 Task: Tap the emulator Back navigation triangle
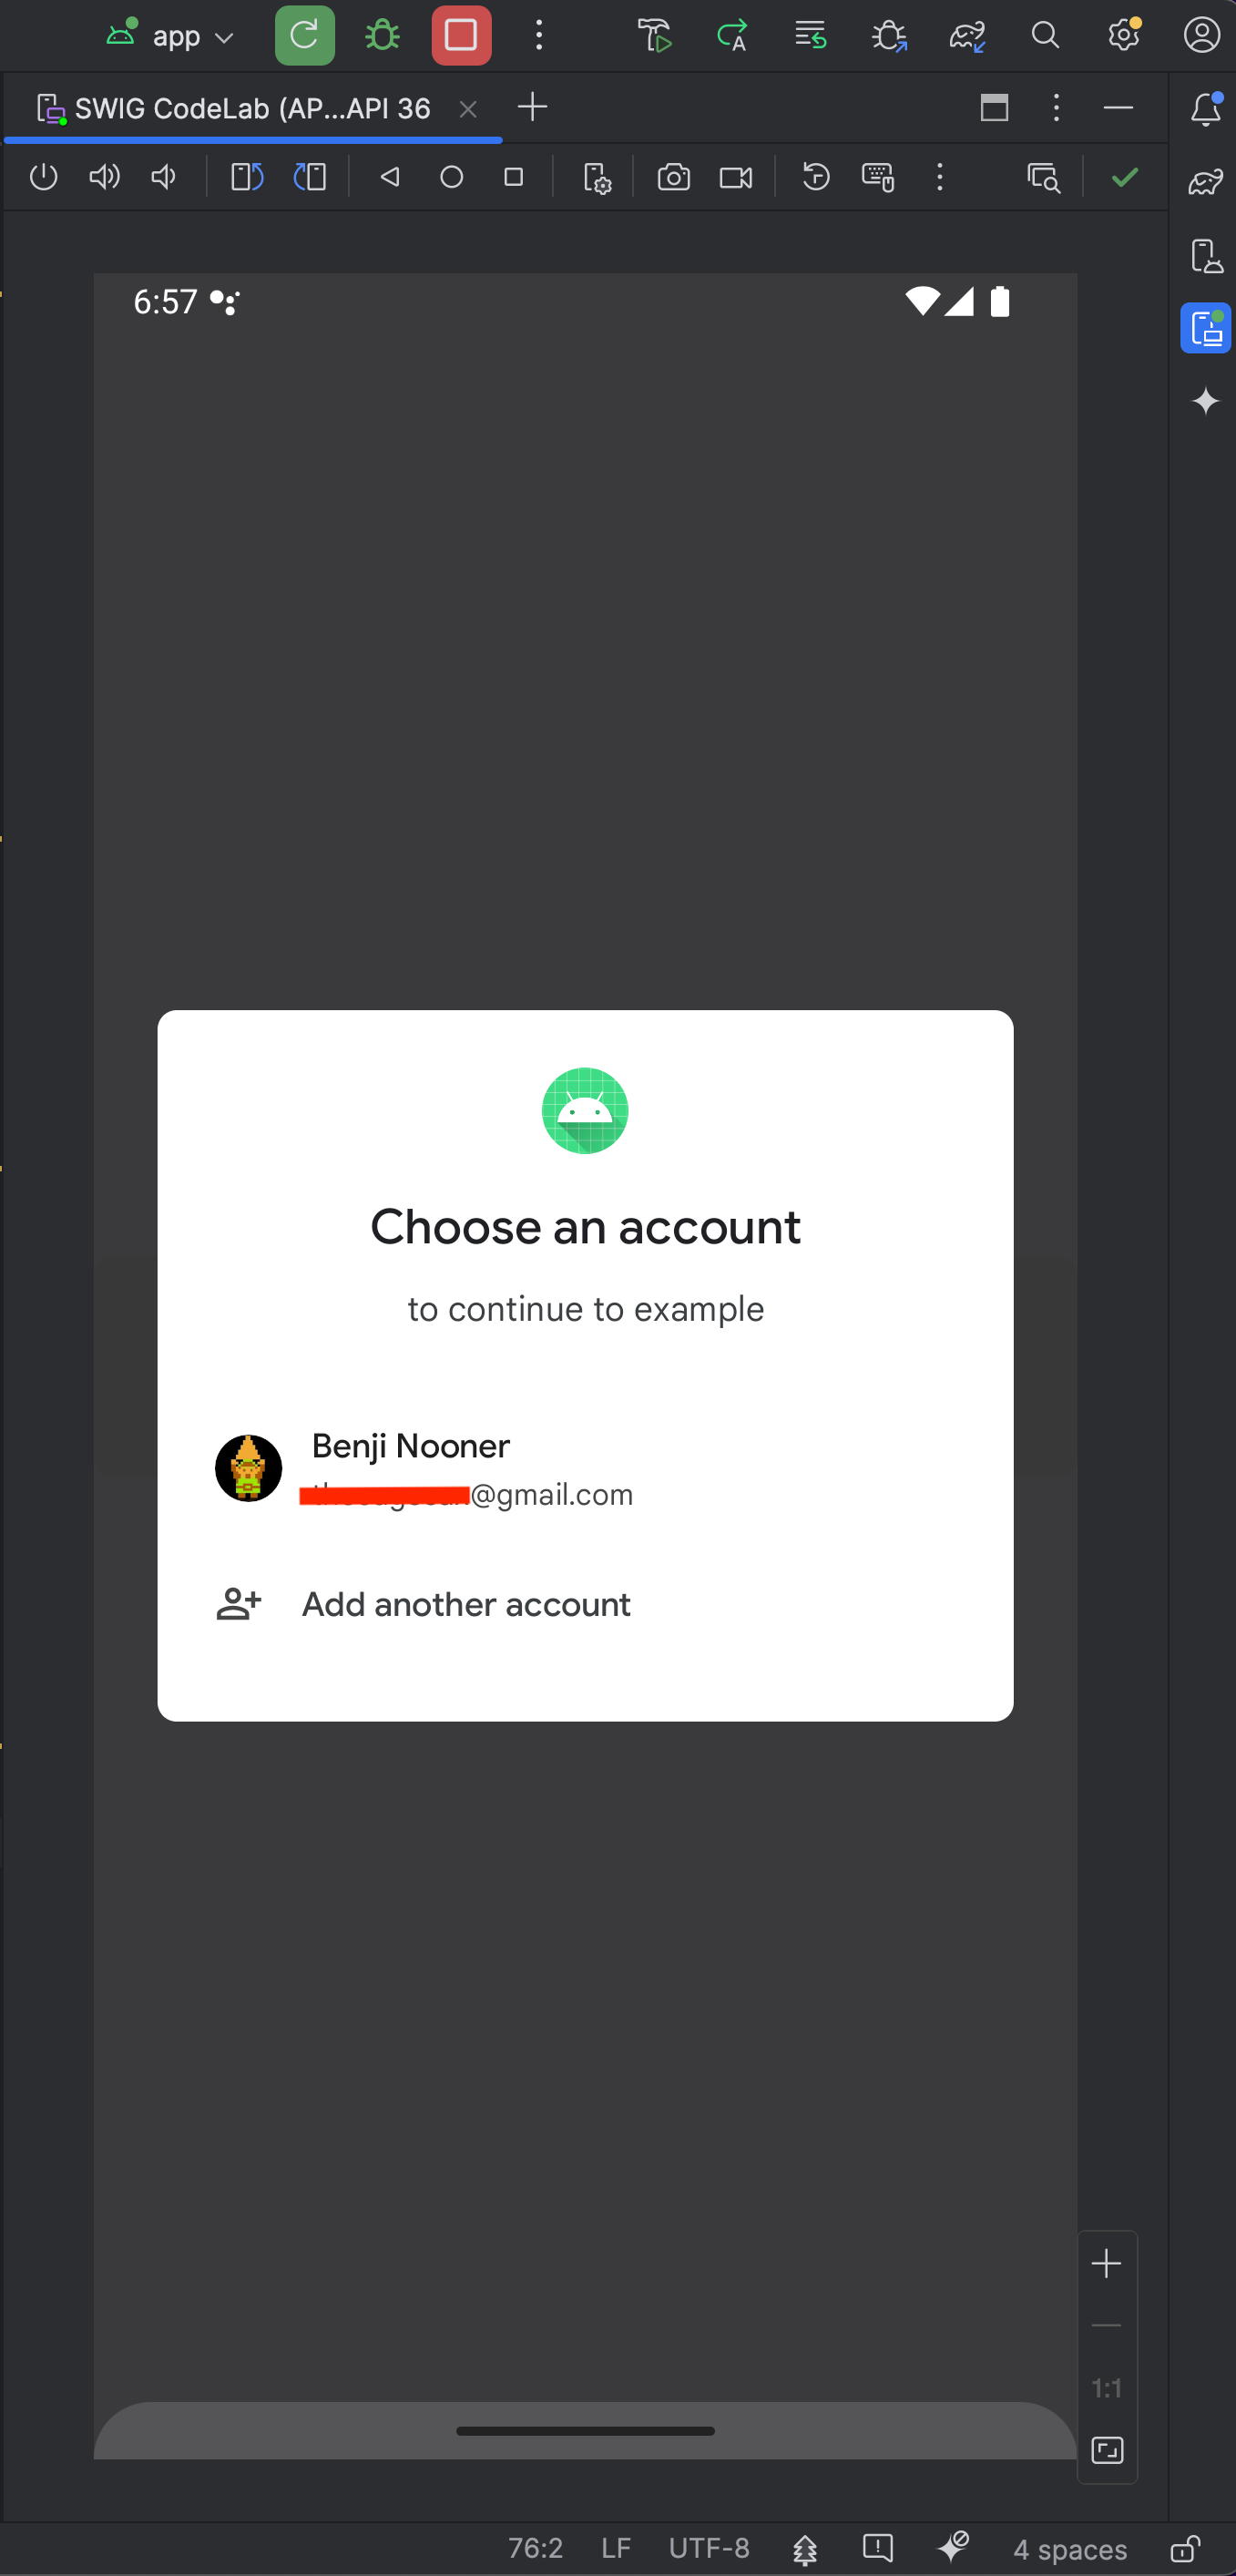tap(390, 178)
